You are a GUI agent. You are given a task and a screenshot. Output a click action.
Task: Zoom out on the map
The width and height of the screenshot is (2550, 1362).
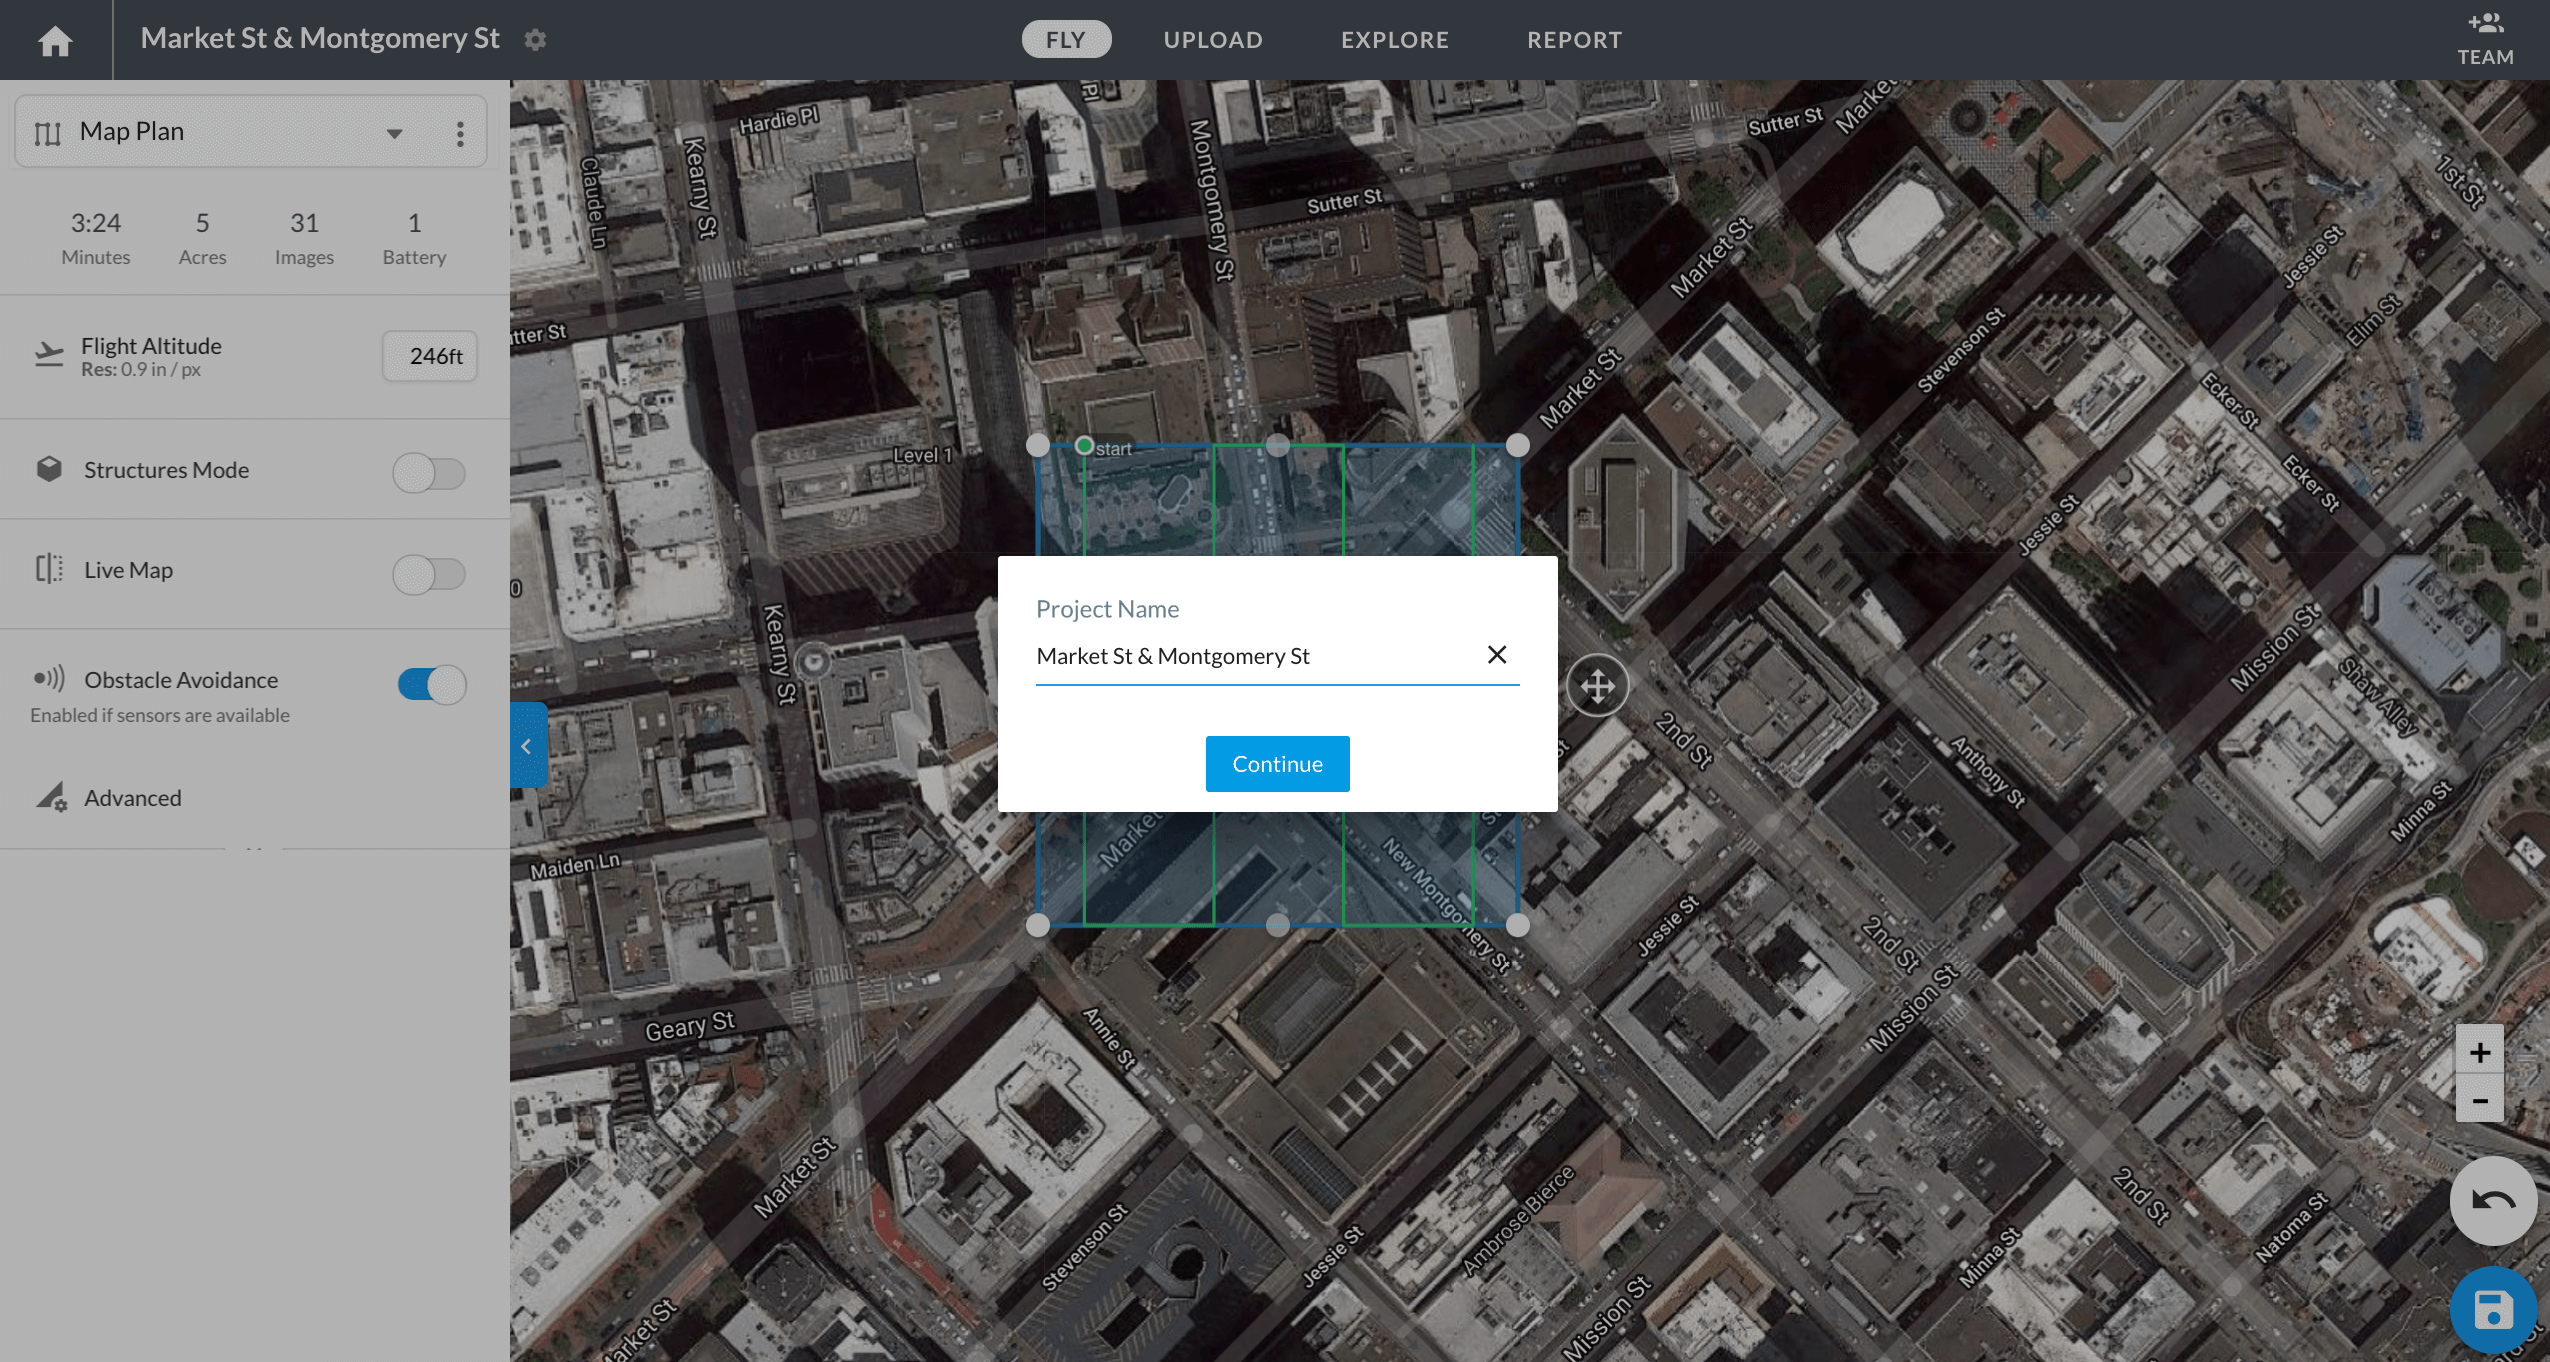point(2479,1100)
